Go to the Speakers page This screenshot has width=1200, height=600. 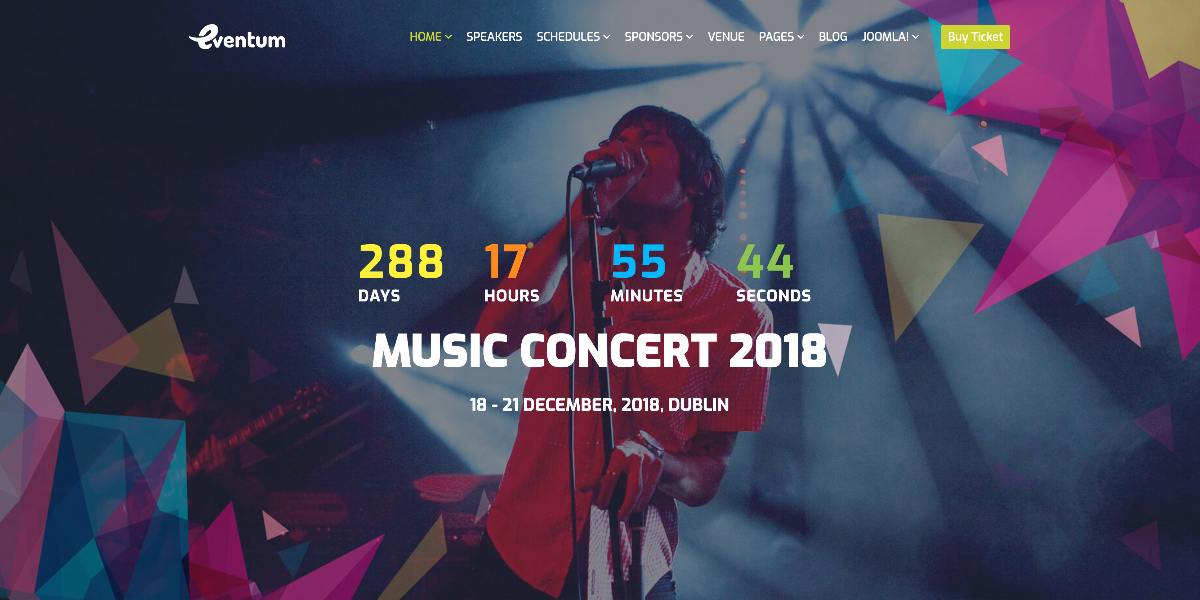click(494, 37)
